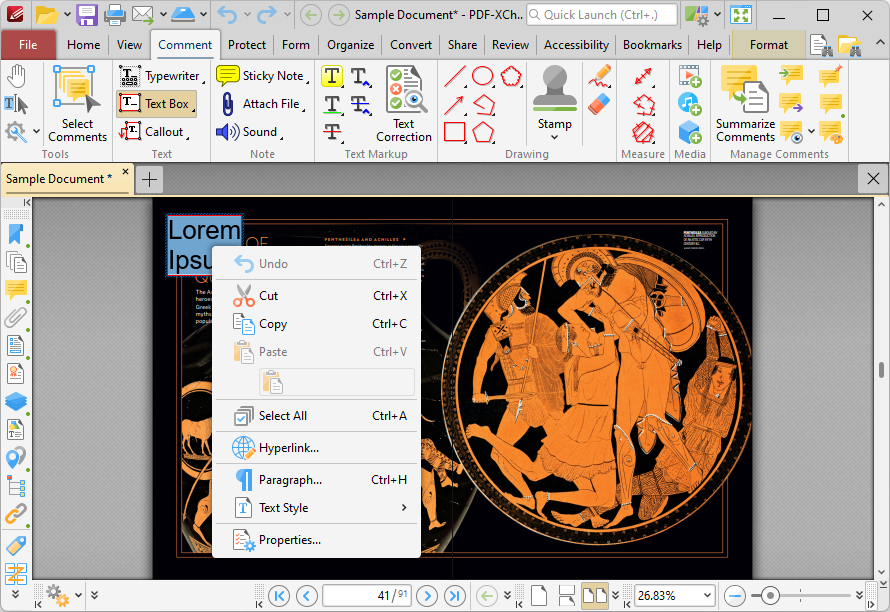This screenshot has height=612, width=890.
Task: Select the Hand tool
Action: click(x=16, y=76)
